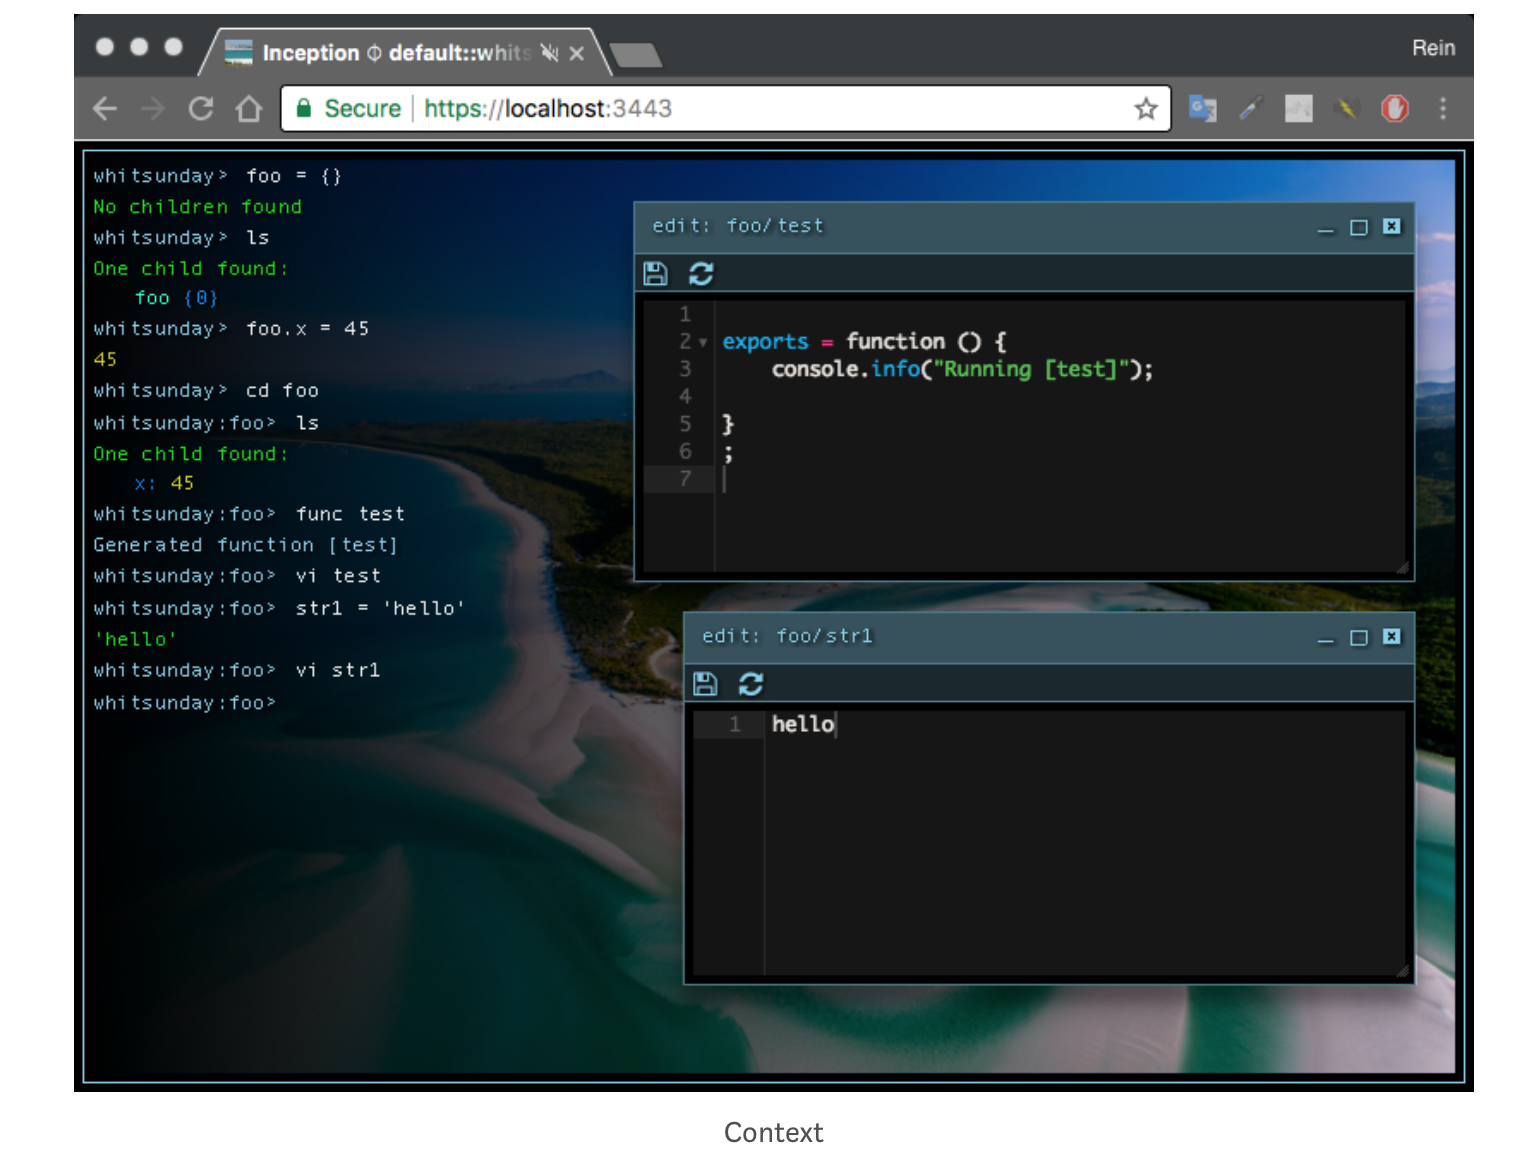Click the browser forward arrow
This screenshot has width=1540, height=1164.
click(x=153, y=108)
